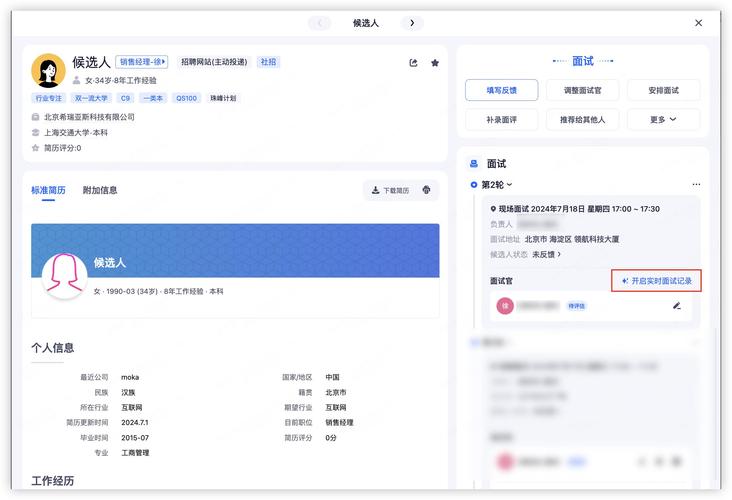
Task: Select the 标准简历 tab
Action: pos(48,190)
